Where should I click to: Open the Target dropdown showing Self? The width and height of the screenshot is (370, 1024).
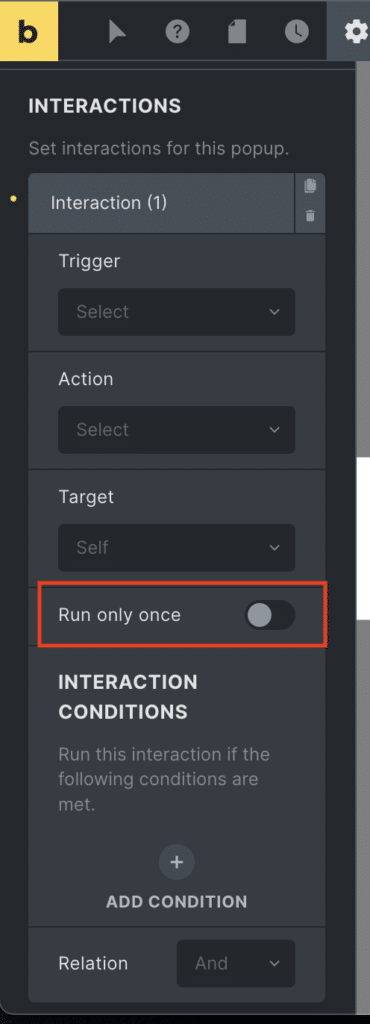click(176, 547)
